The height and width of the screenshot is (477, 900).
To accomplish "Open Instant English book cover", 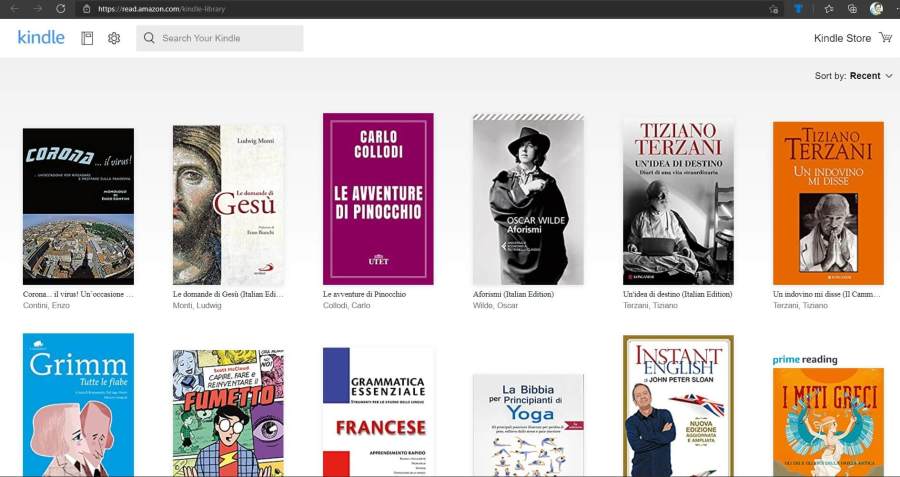I will (x=678, y=406).
